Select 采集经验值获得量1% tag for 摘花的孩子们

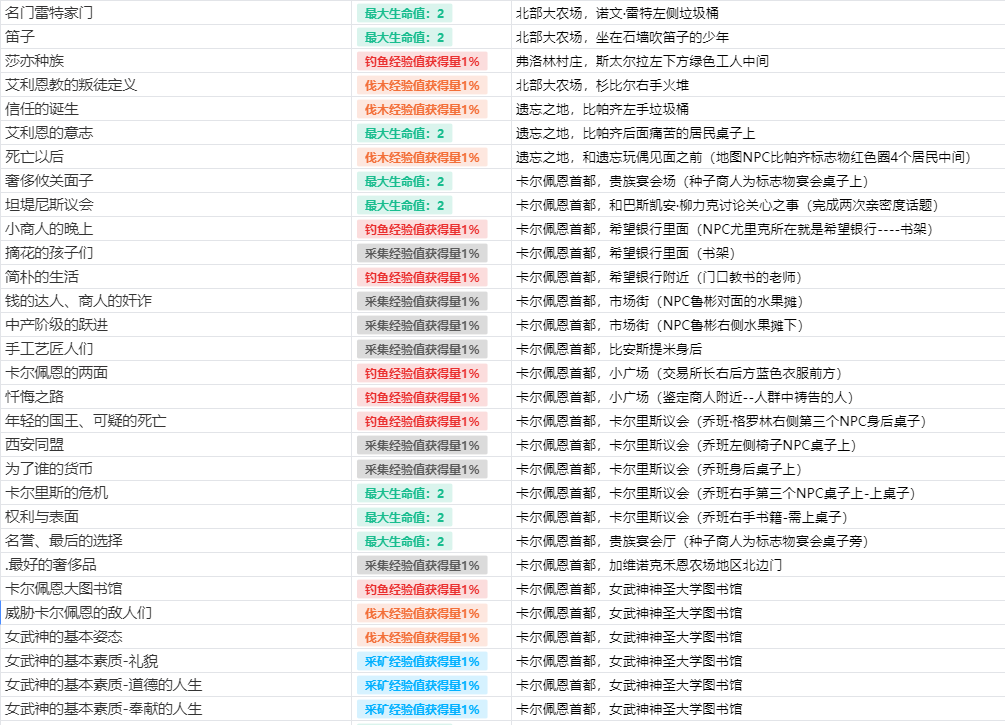point(422,253)
